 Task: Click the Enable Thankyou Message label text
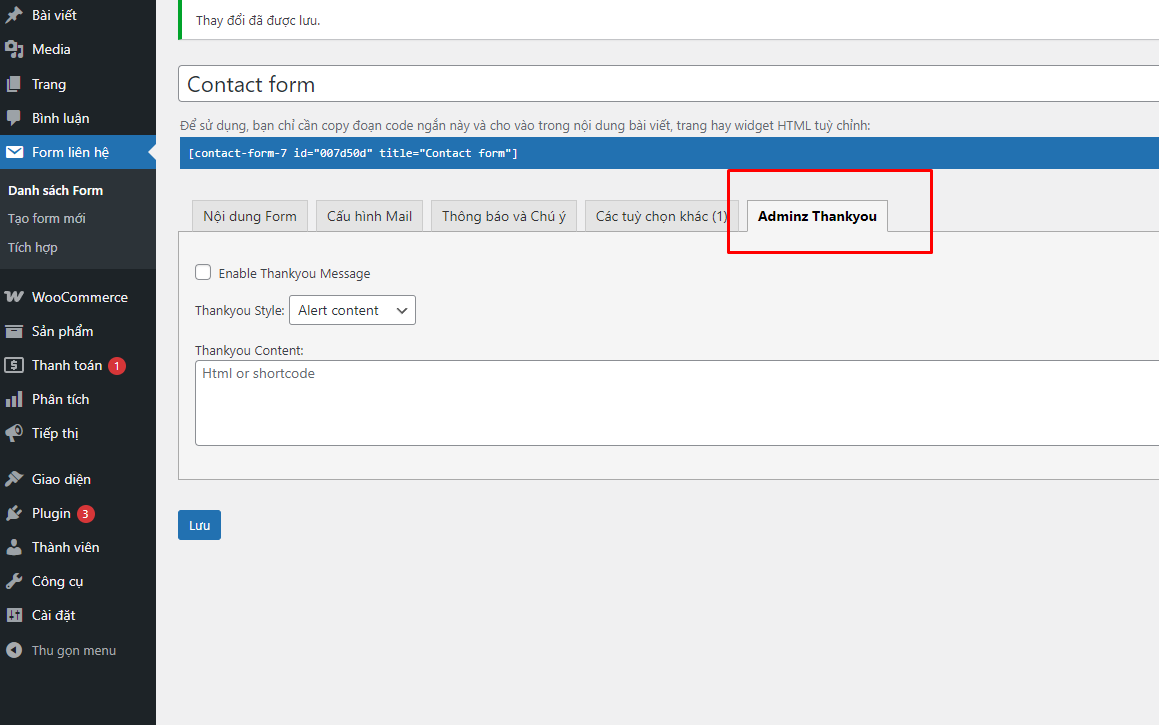tap(294, 273)
